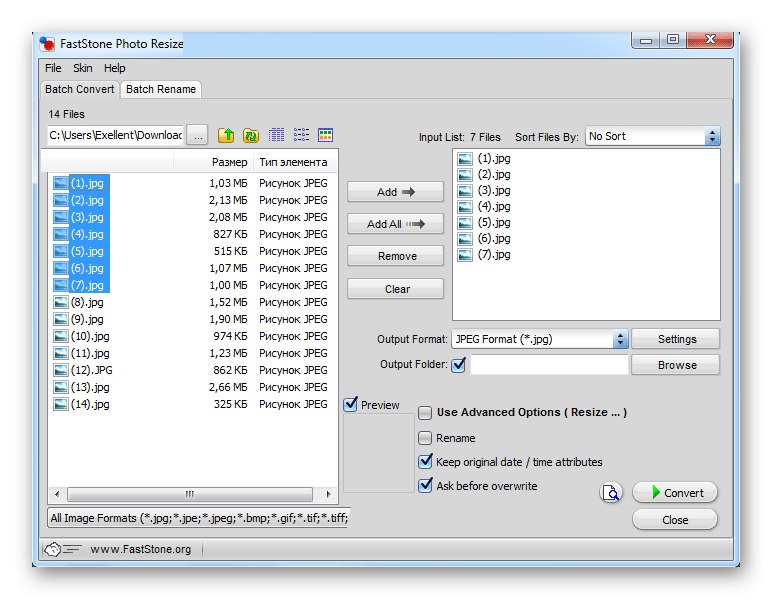Switch to details view icon
Viewport: 772px width, 599px height.
point(276,135)
